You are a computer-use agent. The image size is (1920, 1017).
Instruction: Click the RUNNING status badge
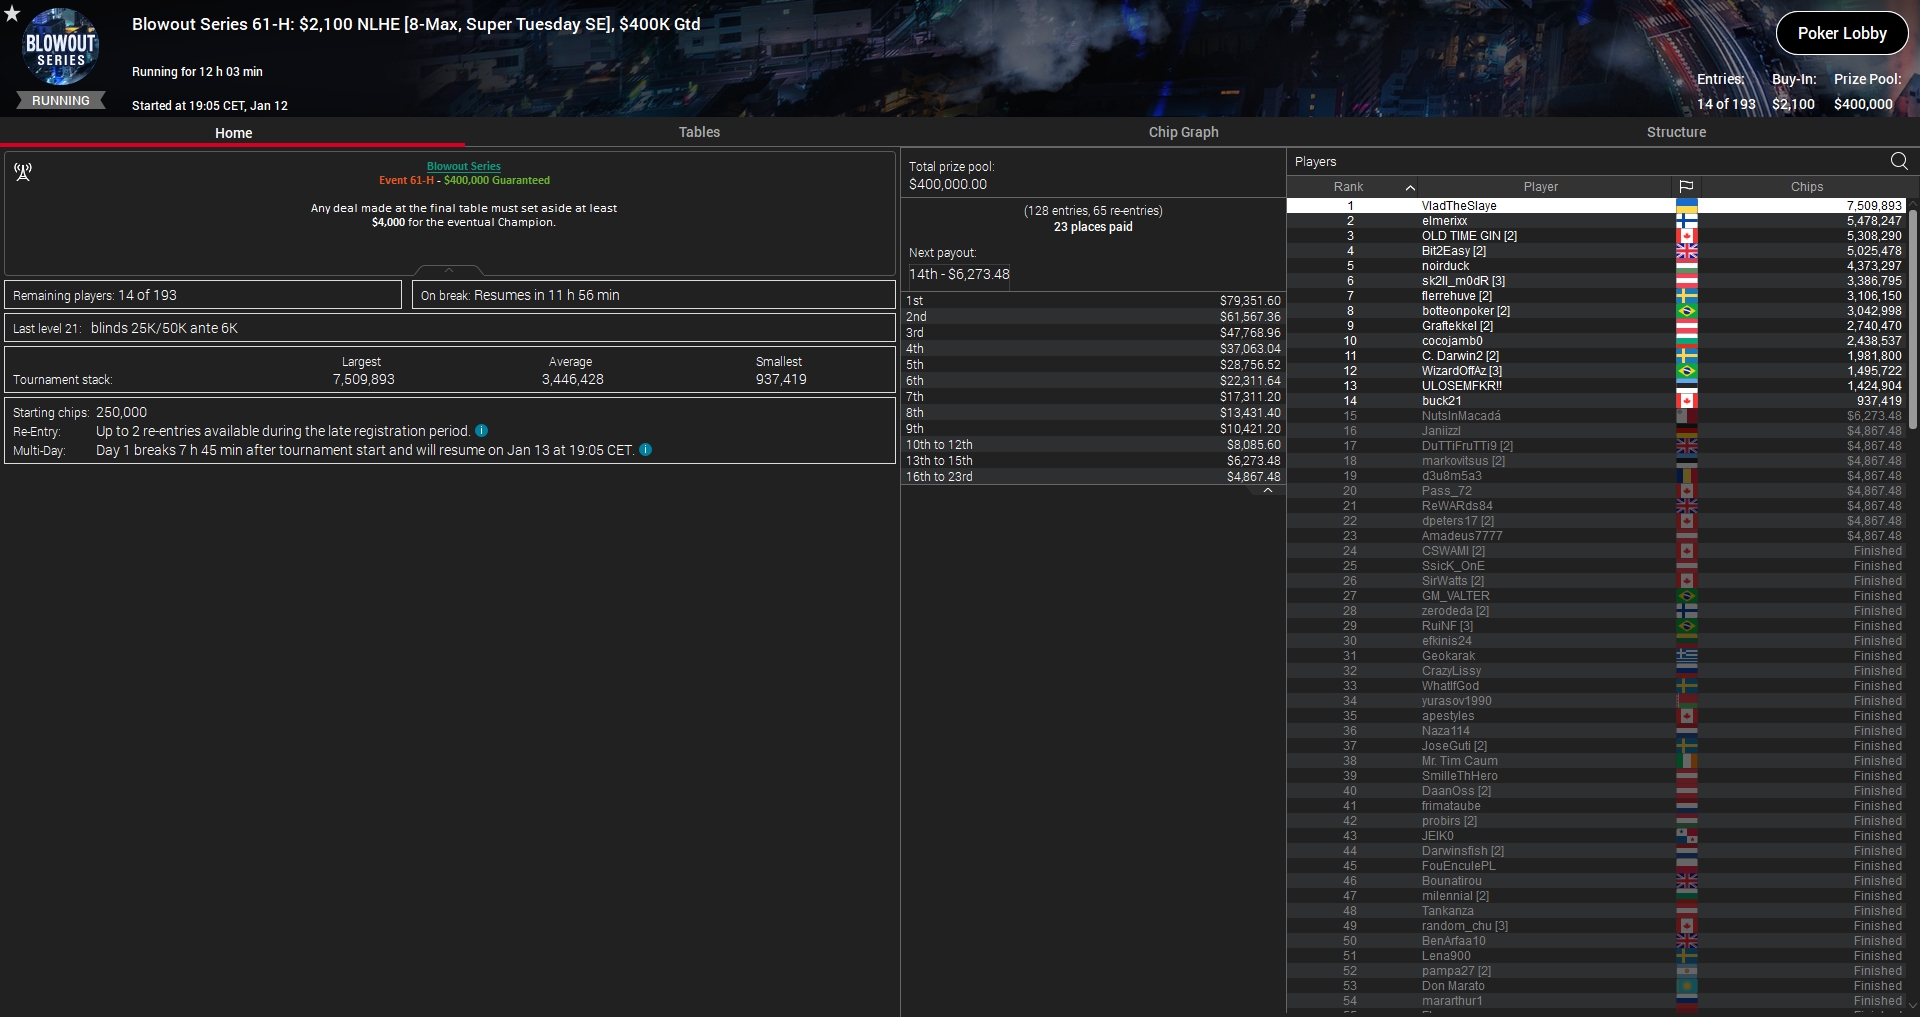pos(61,100)
